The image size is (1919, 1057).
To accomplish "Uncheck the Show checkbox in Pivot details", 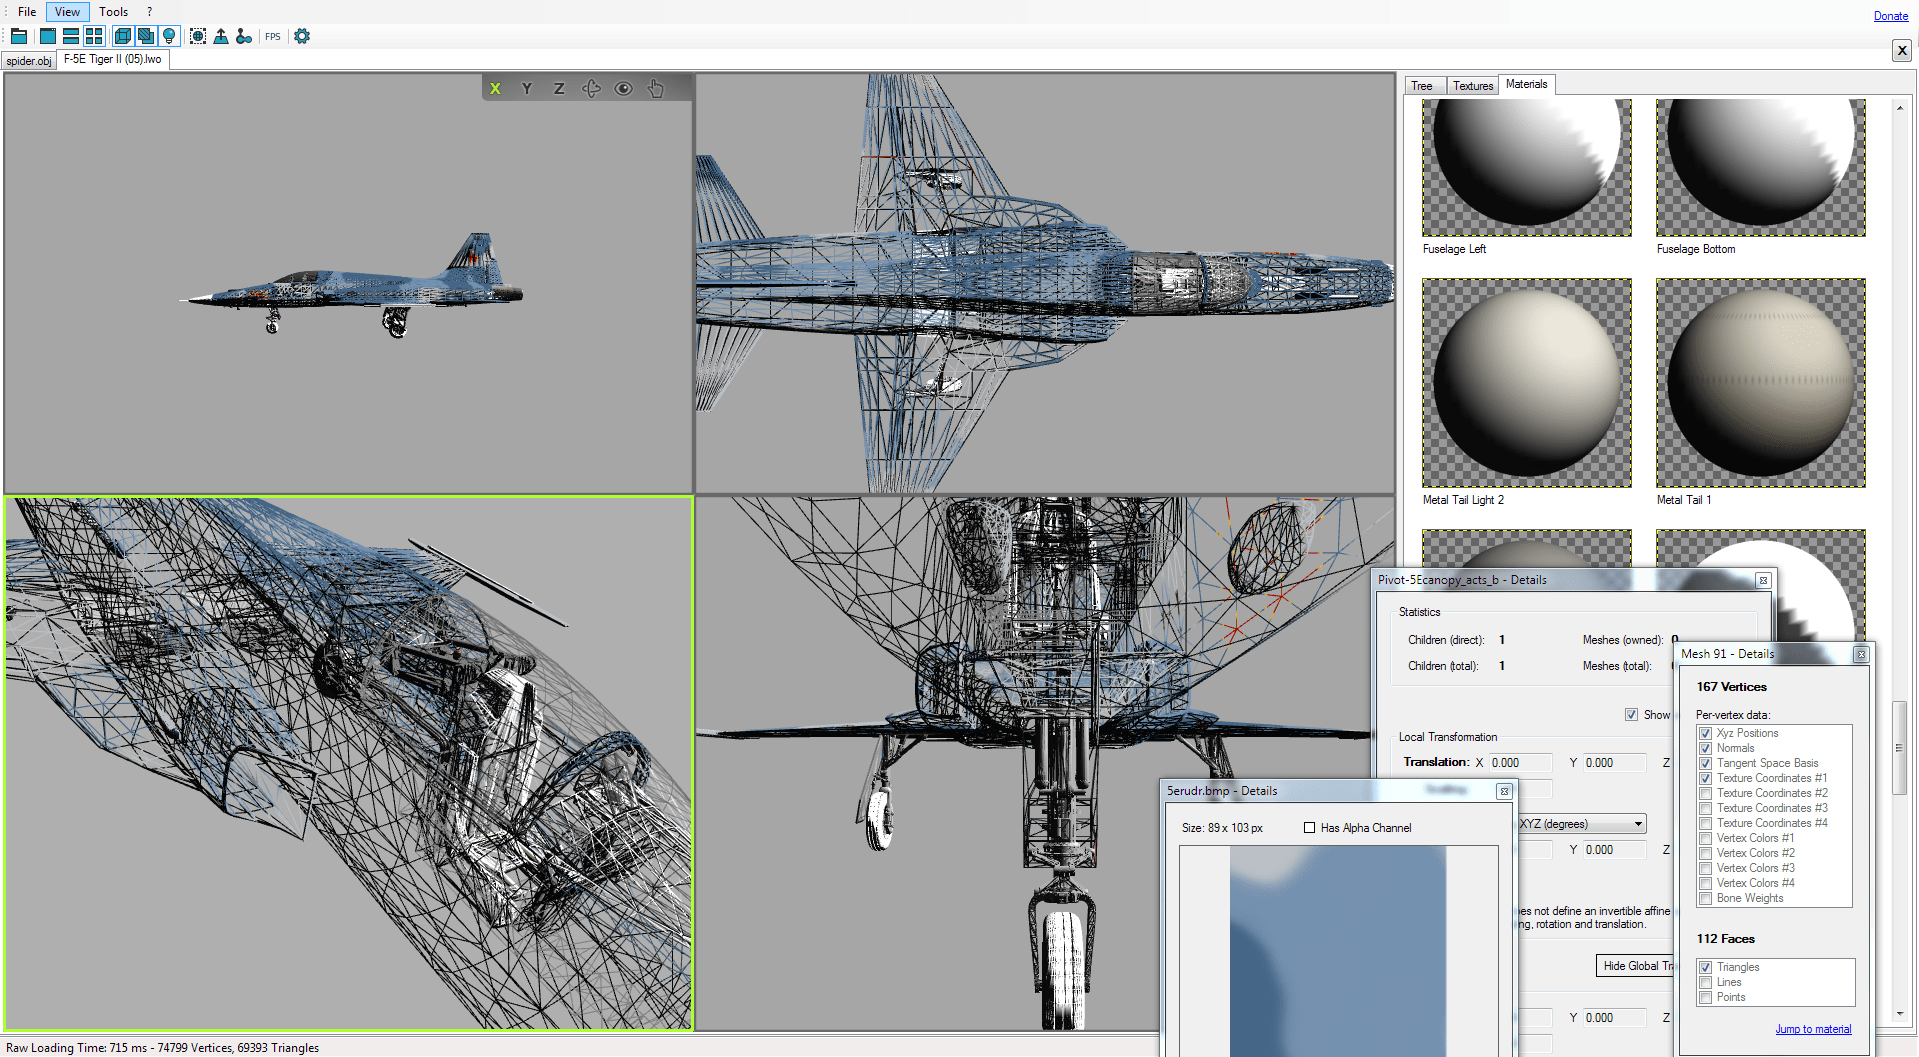I will click(1632, 715).
